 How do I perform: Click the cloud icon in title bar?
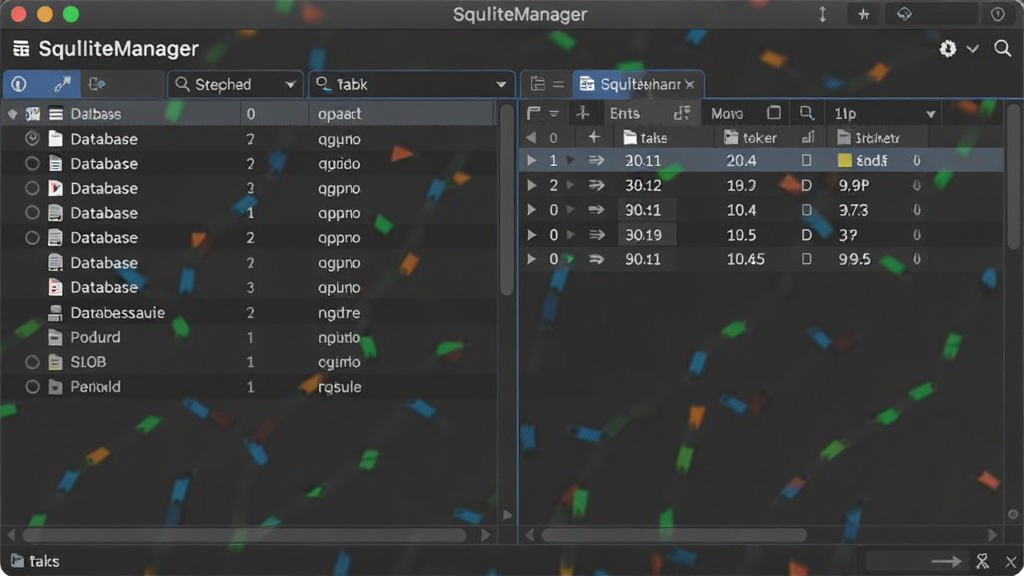[904, 14]
